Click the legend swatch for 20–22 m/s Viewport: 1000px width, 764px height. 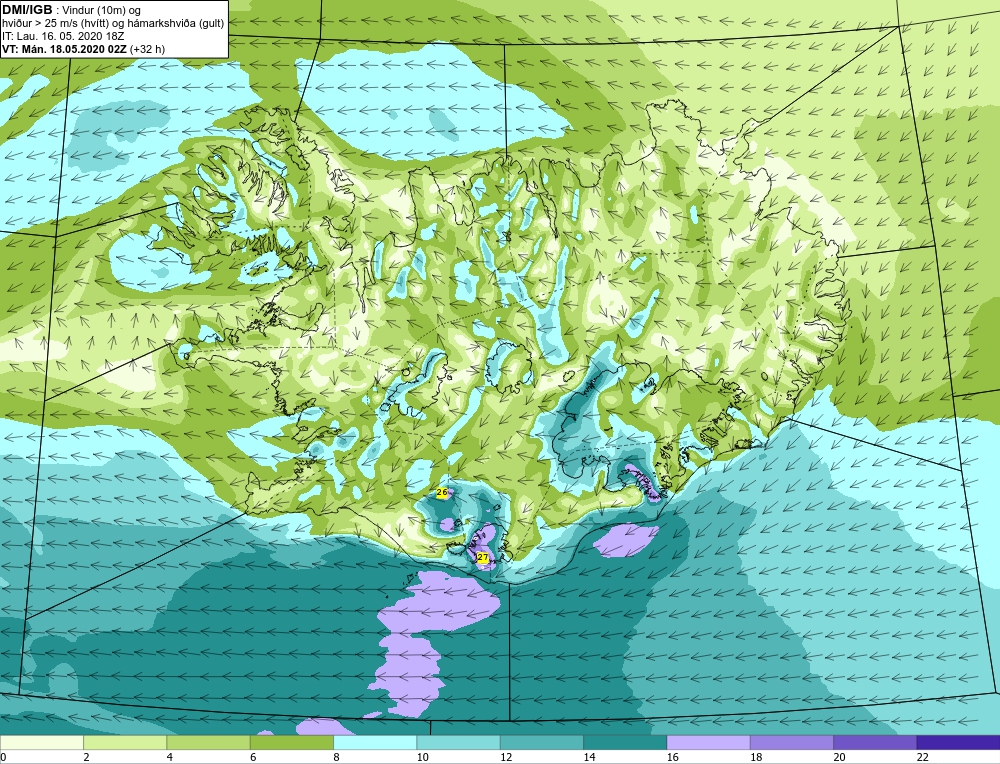(x=875, y=742)
